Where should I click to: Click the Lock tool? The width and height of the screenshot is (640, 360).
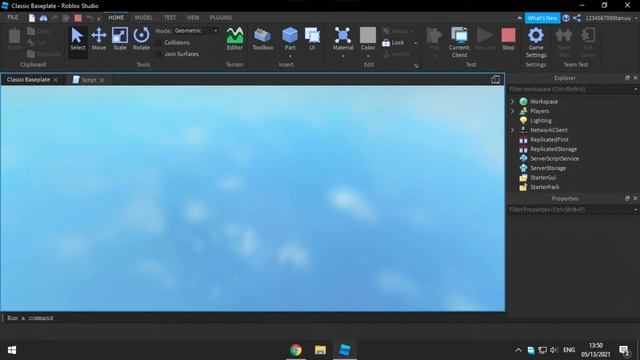[393, 42]
